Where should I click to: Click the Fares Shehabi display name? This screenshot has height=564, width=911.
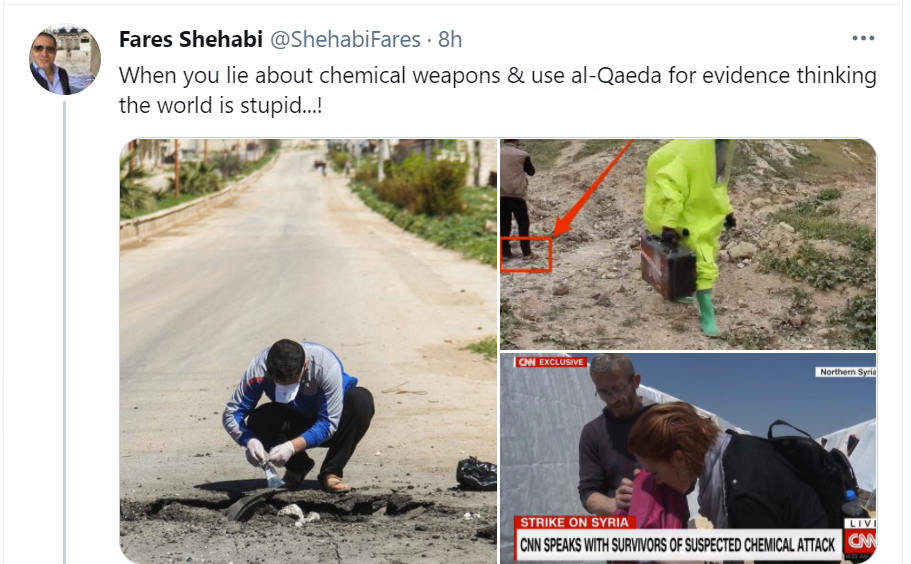191,39
